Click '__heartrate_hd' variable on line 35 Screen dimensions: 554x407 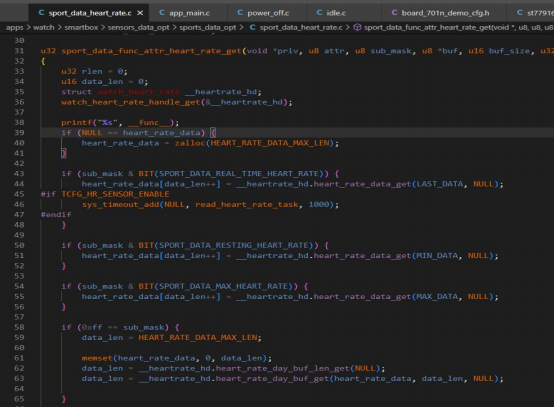click(x=221, y=92)
